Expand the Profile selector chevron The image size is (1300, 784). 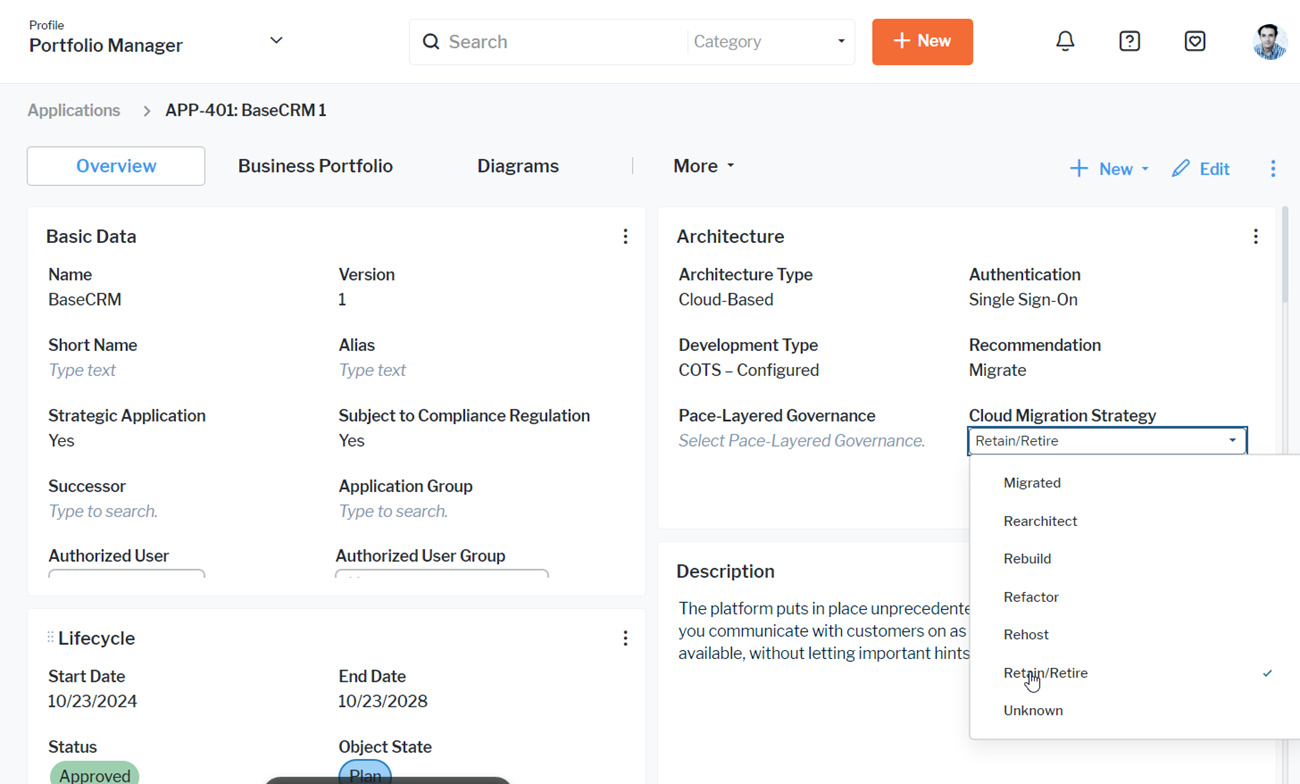tap(276, 41)
